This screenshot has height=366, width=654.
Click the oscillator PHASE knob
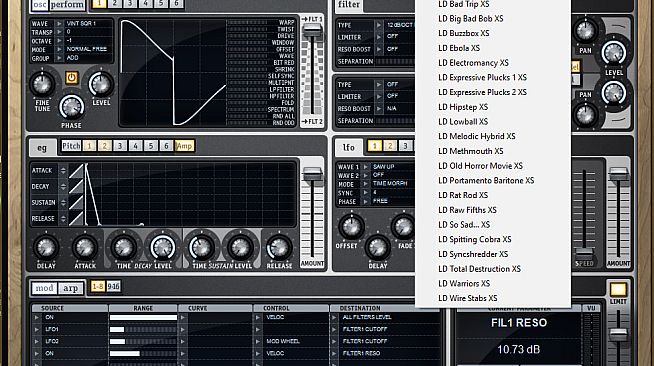click(72, 107)
